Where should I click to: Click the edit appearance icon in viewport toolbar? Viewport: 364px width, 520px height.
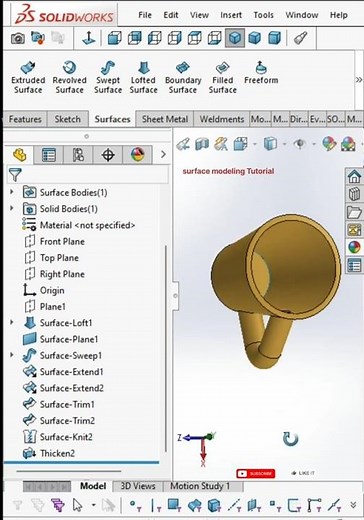click(x=329, y=144)
